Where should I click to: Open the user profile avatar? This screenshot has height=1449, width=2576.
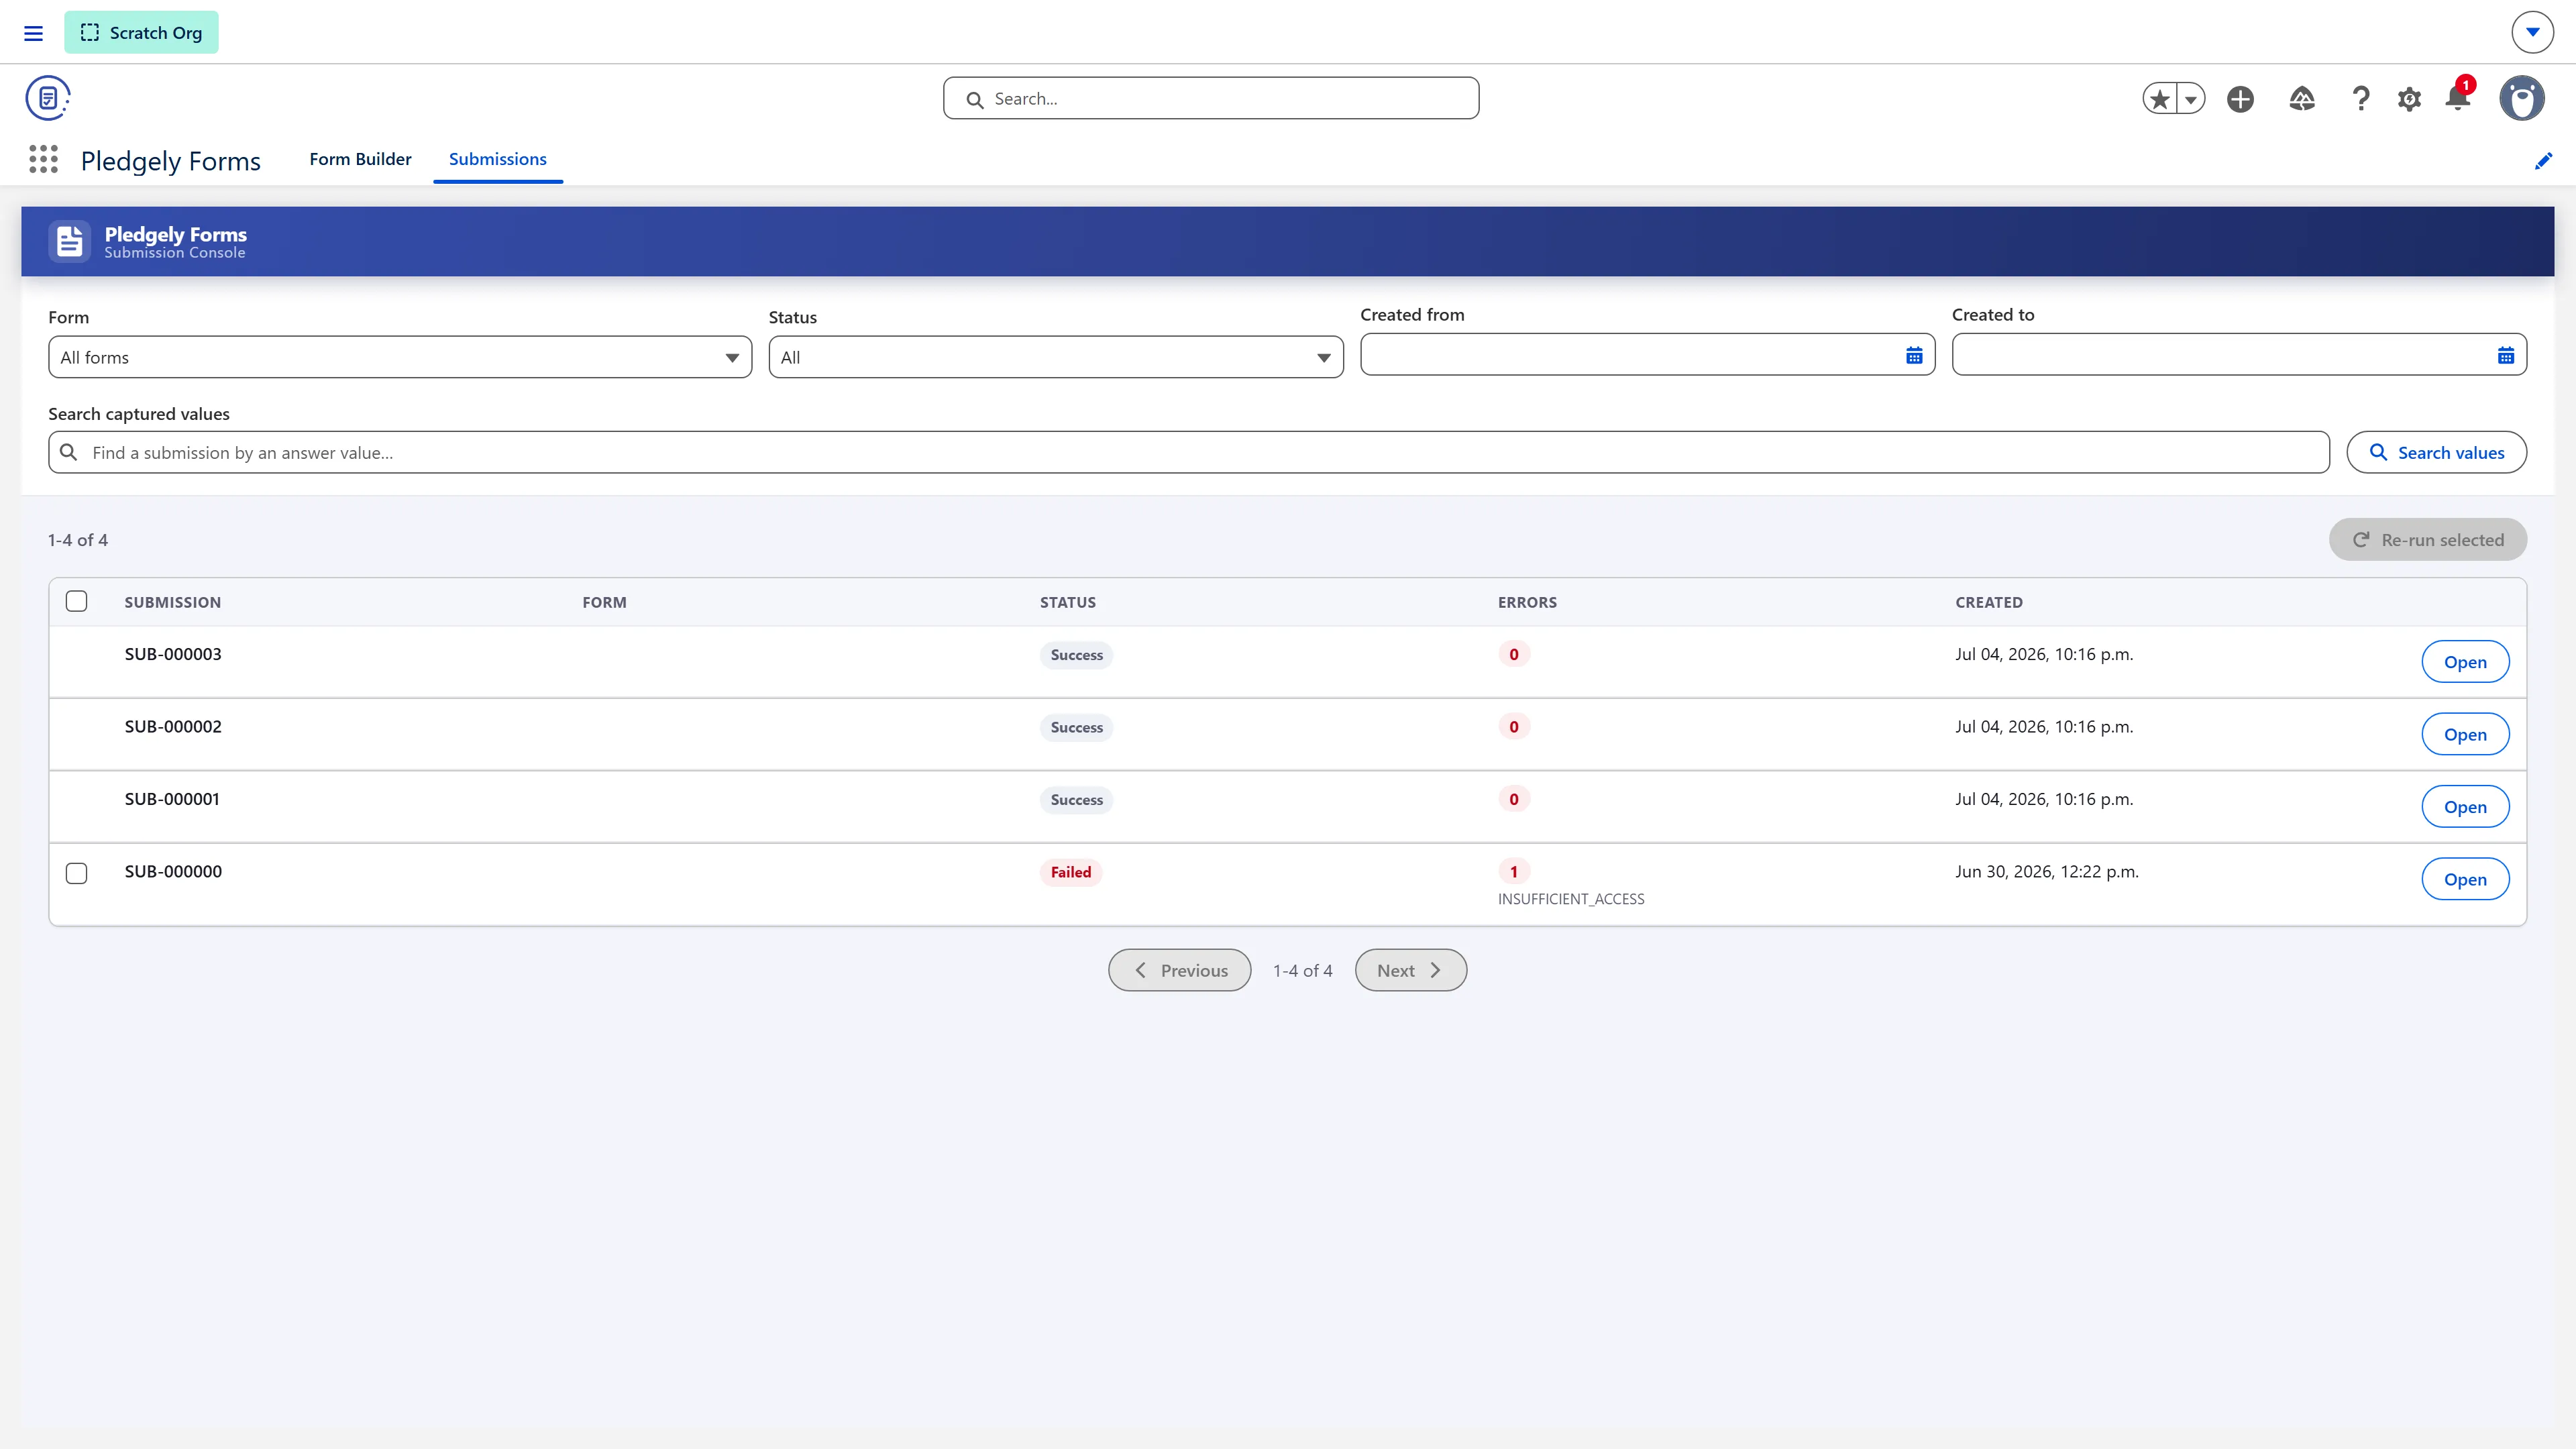pyautogui.click(x=2522, y=98)
